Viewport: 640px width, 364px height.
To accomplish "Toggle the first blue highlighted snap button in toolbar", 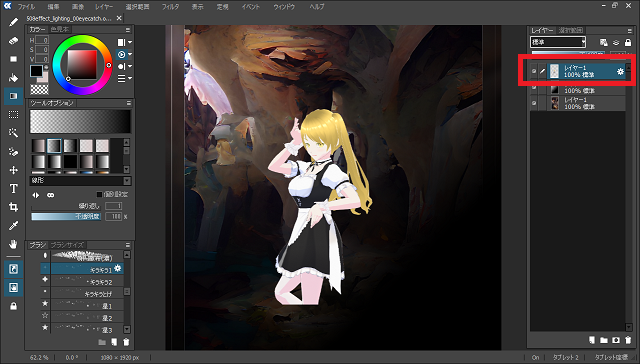I will [13, 269].
